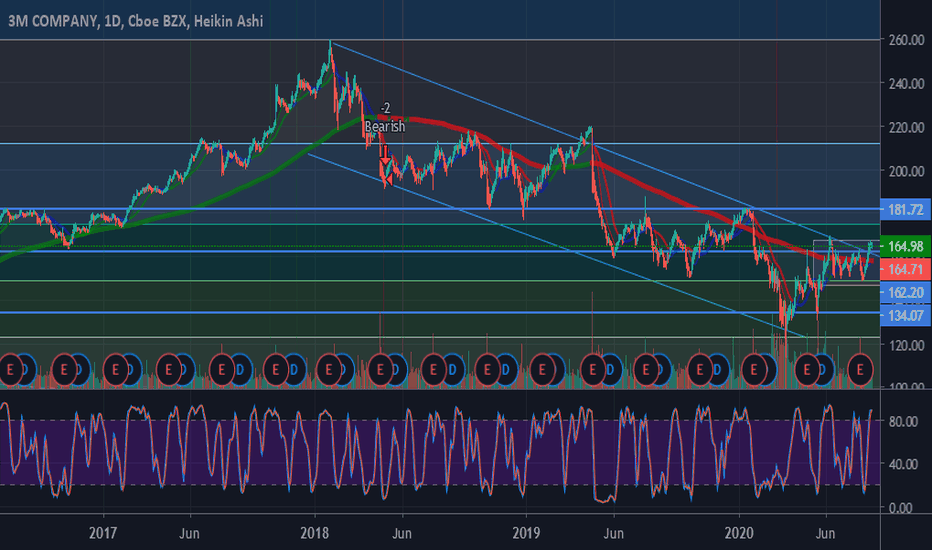Click the 40.00 oscillator axis value

[903, 464]
